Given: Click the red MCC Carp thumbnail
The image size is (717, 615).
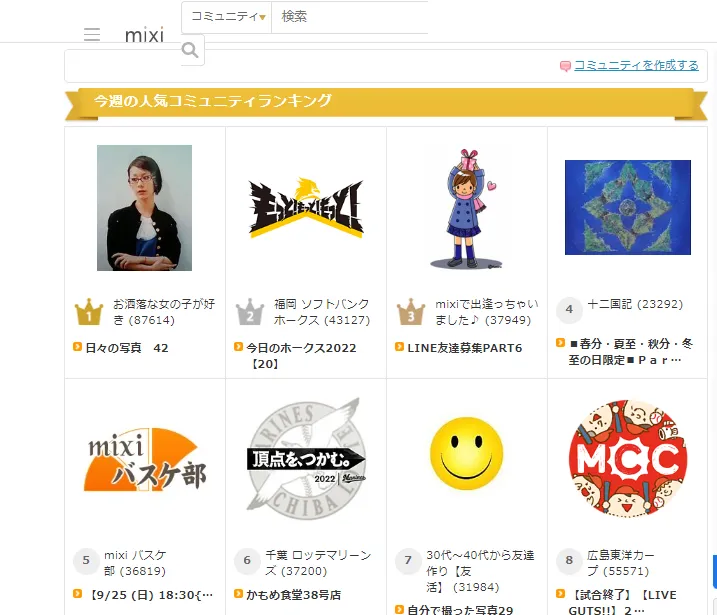Looking at the screenshot, I should (x=628, y=458).
